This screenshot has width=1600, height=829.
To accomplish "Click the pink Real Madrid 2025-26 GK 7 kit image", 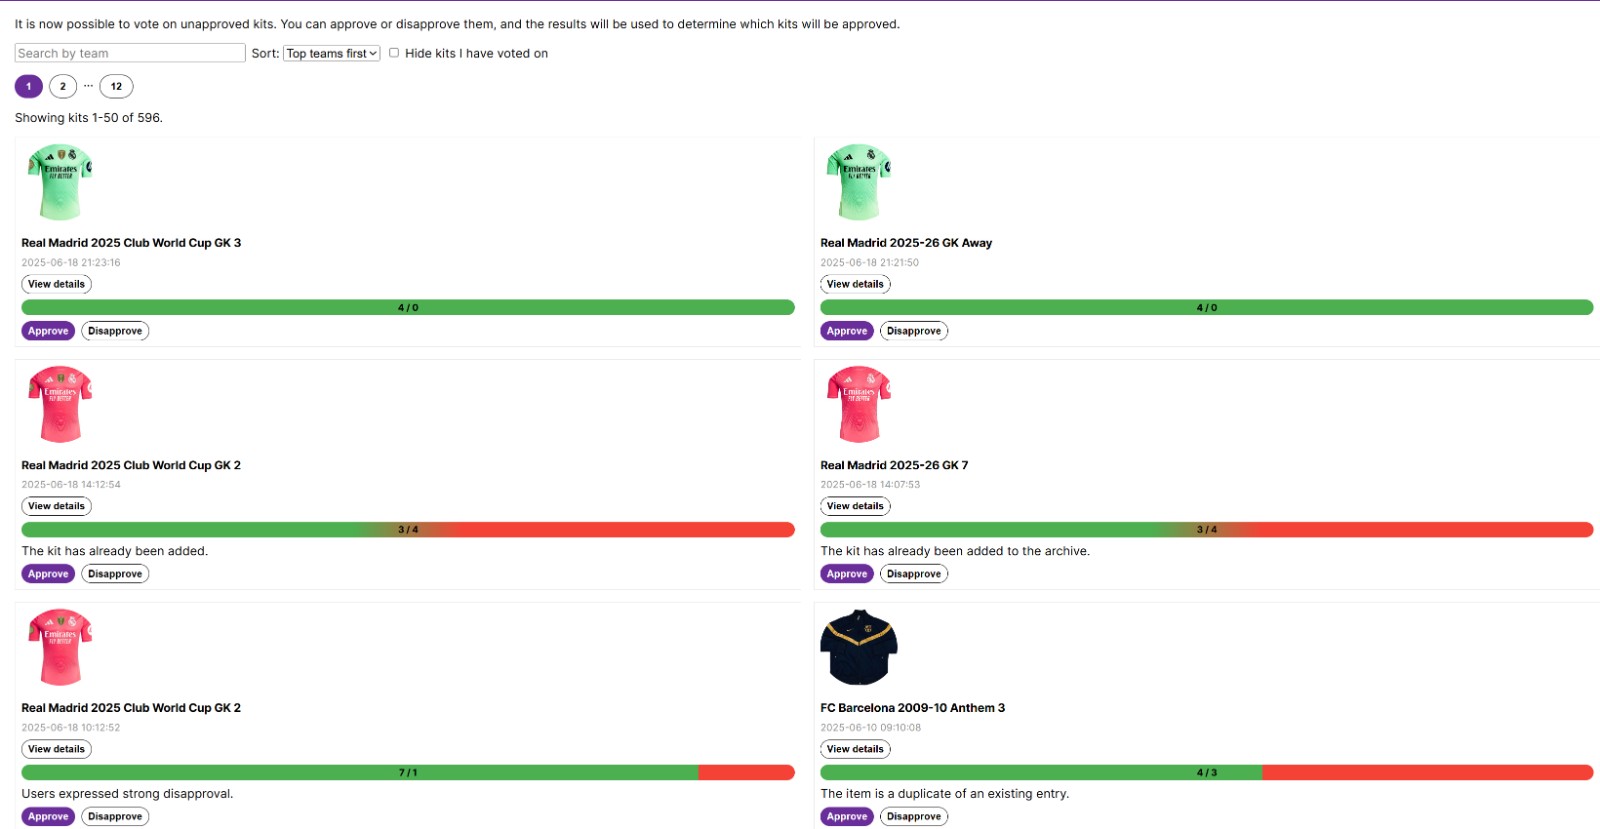I will pos(859,404).
